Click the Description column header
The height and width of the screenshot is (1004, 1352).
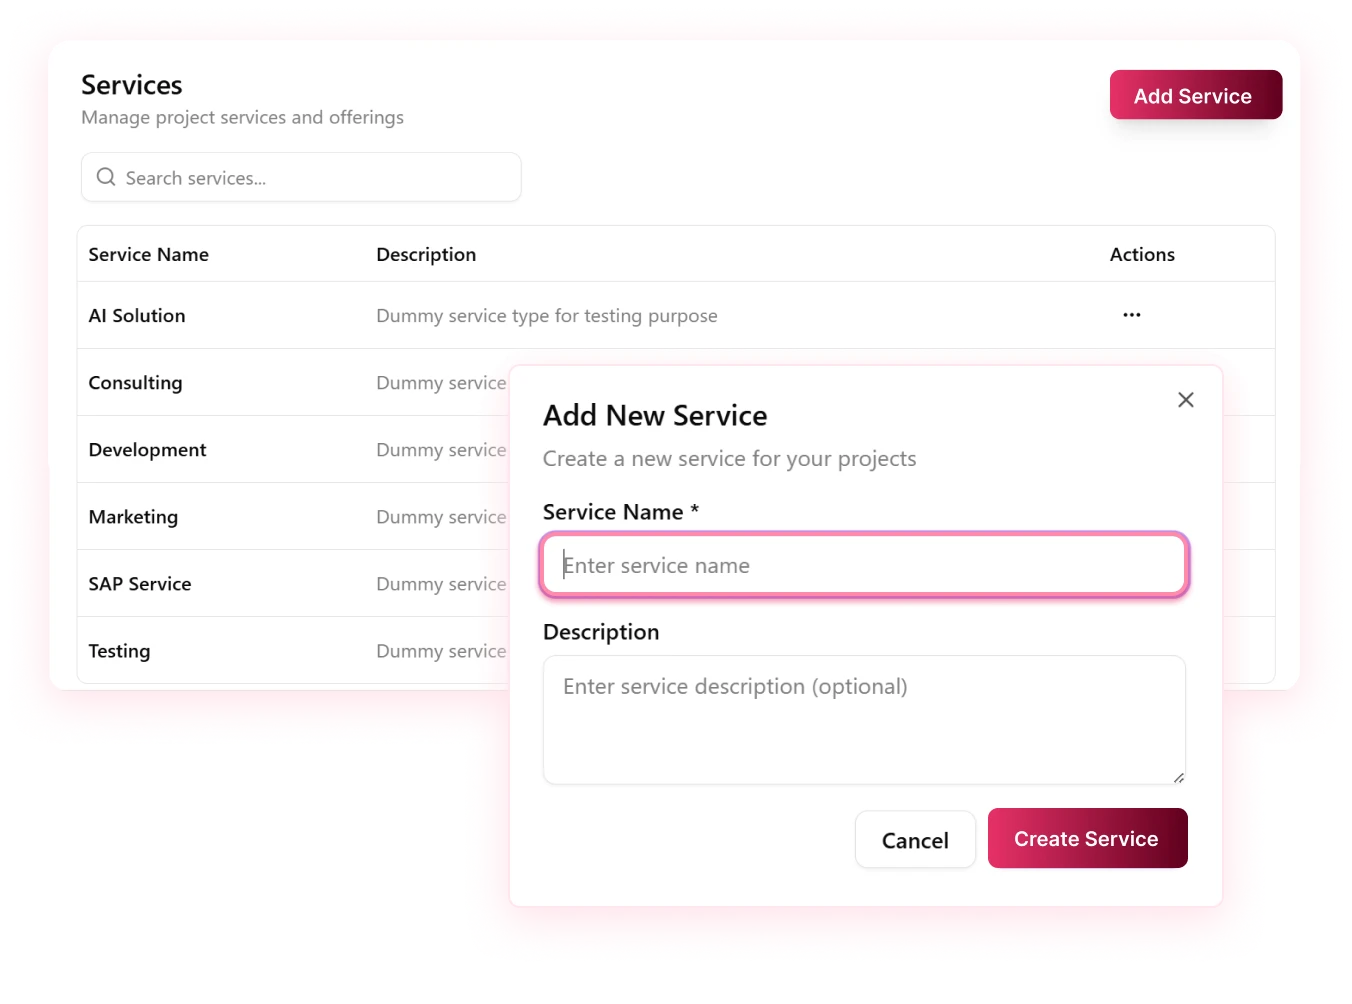click(x=426, y=254)
